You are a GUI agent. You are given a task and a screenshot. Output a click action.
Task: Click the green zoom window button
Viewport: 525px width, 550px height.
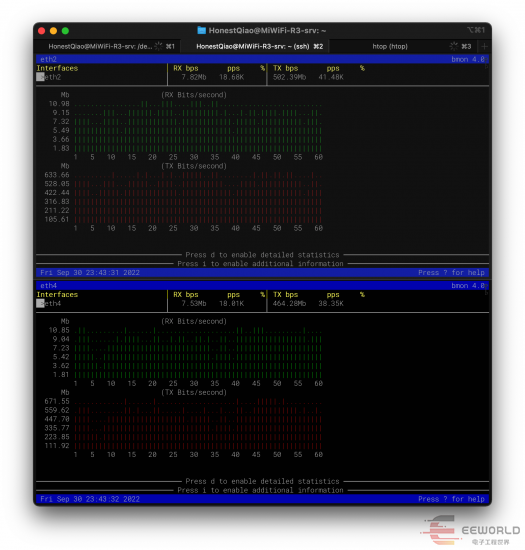65,31
